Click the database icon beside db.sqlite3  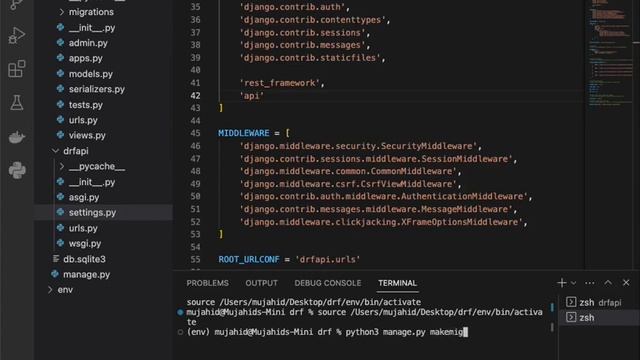pos(56,258)
